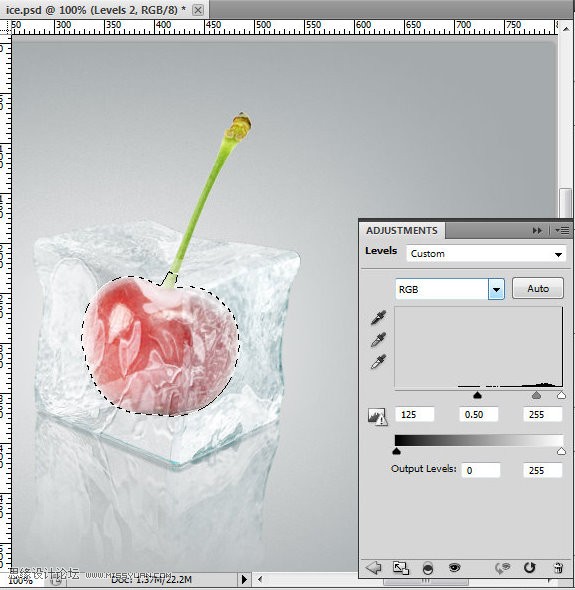Toggle layer visibility eye icon
The width and height of the screenshot is (575, 590).
(454, 567)
